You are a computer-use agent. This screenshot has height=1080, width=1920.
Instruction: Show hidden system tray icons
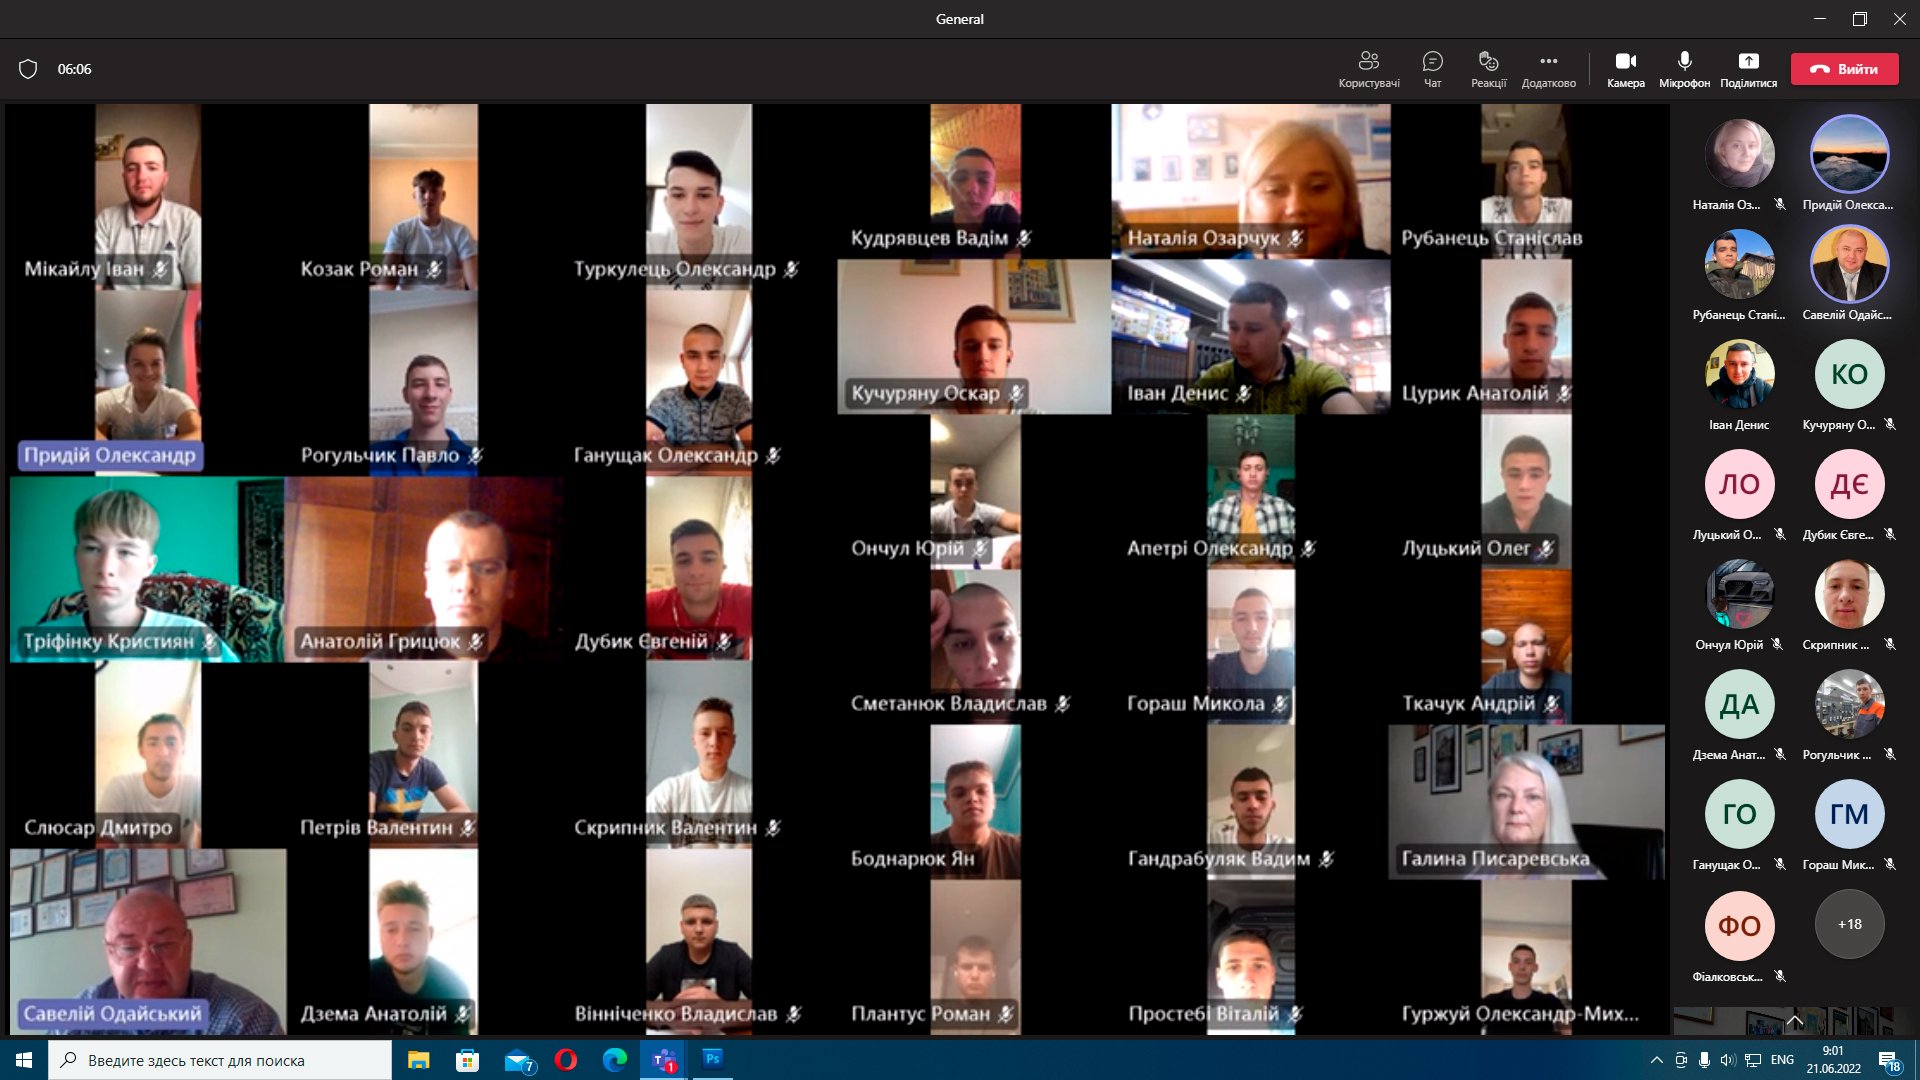click(1656, 1060)
